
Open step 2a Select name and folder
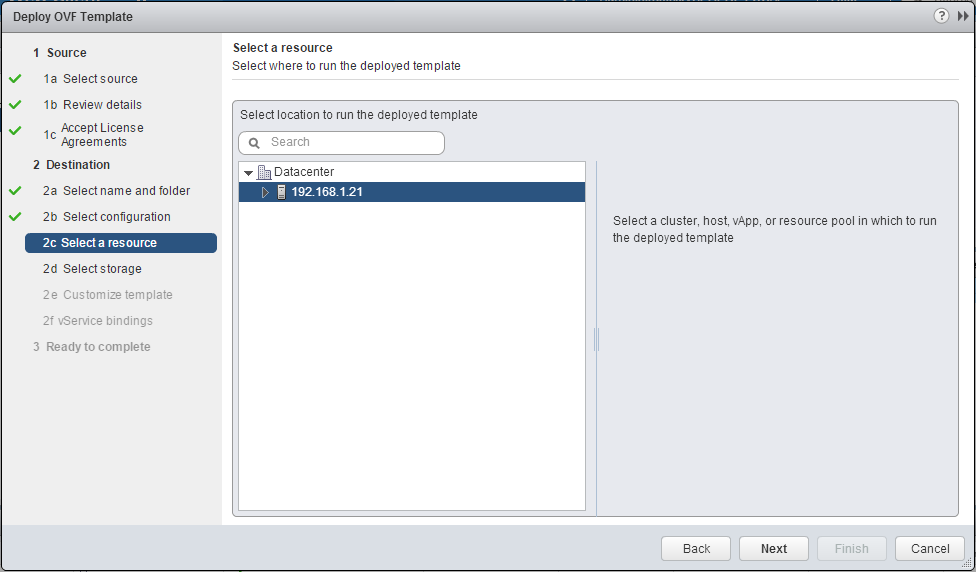(126, 191)
